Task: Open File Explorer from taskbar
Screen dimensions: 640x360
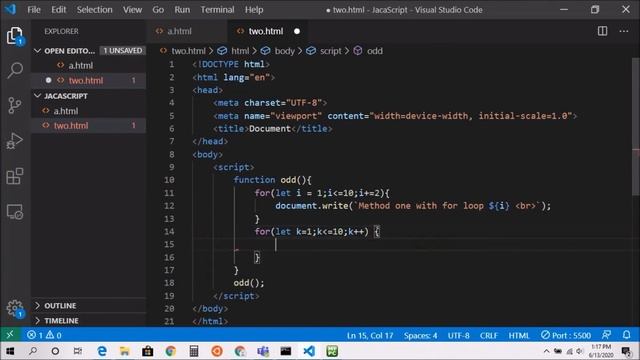Action: 124,351
